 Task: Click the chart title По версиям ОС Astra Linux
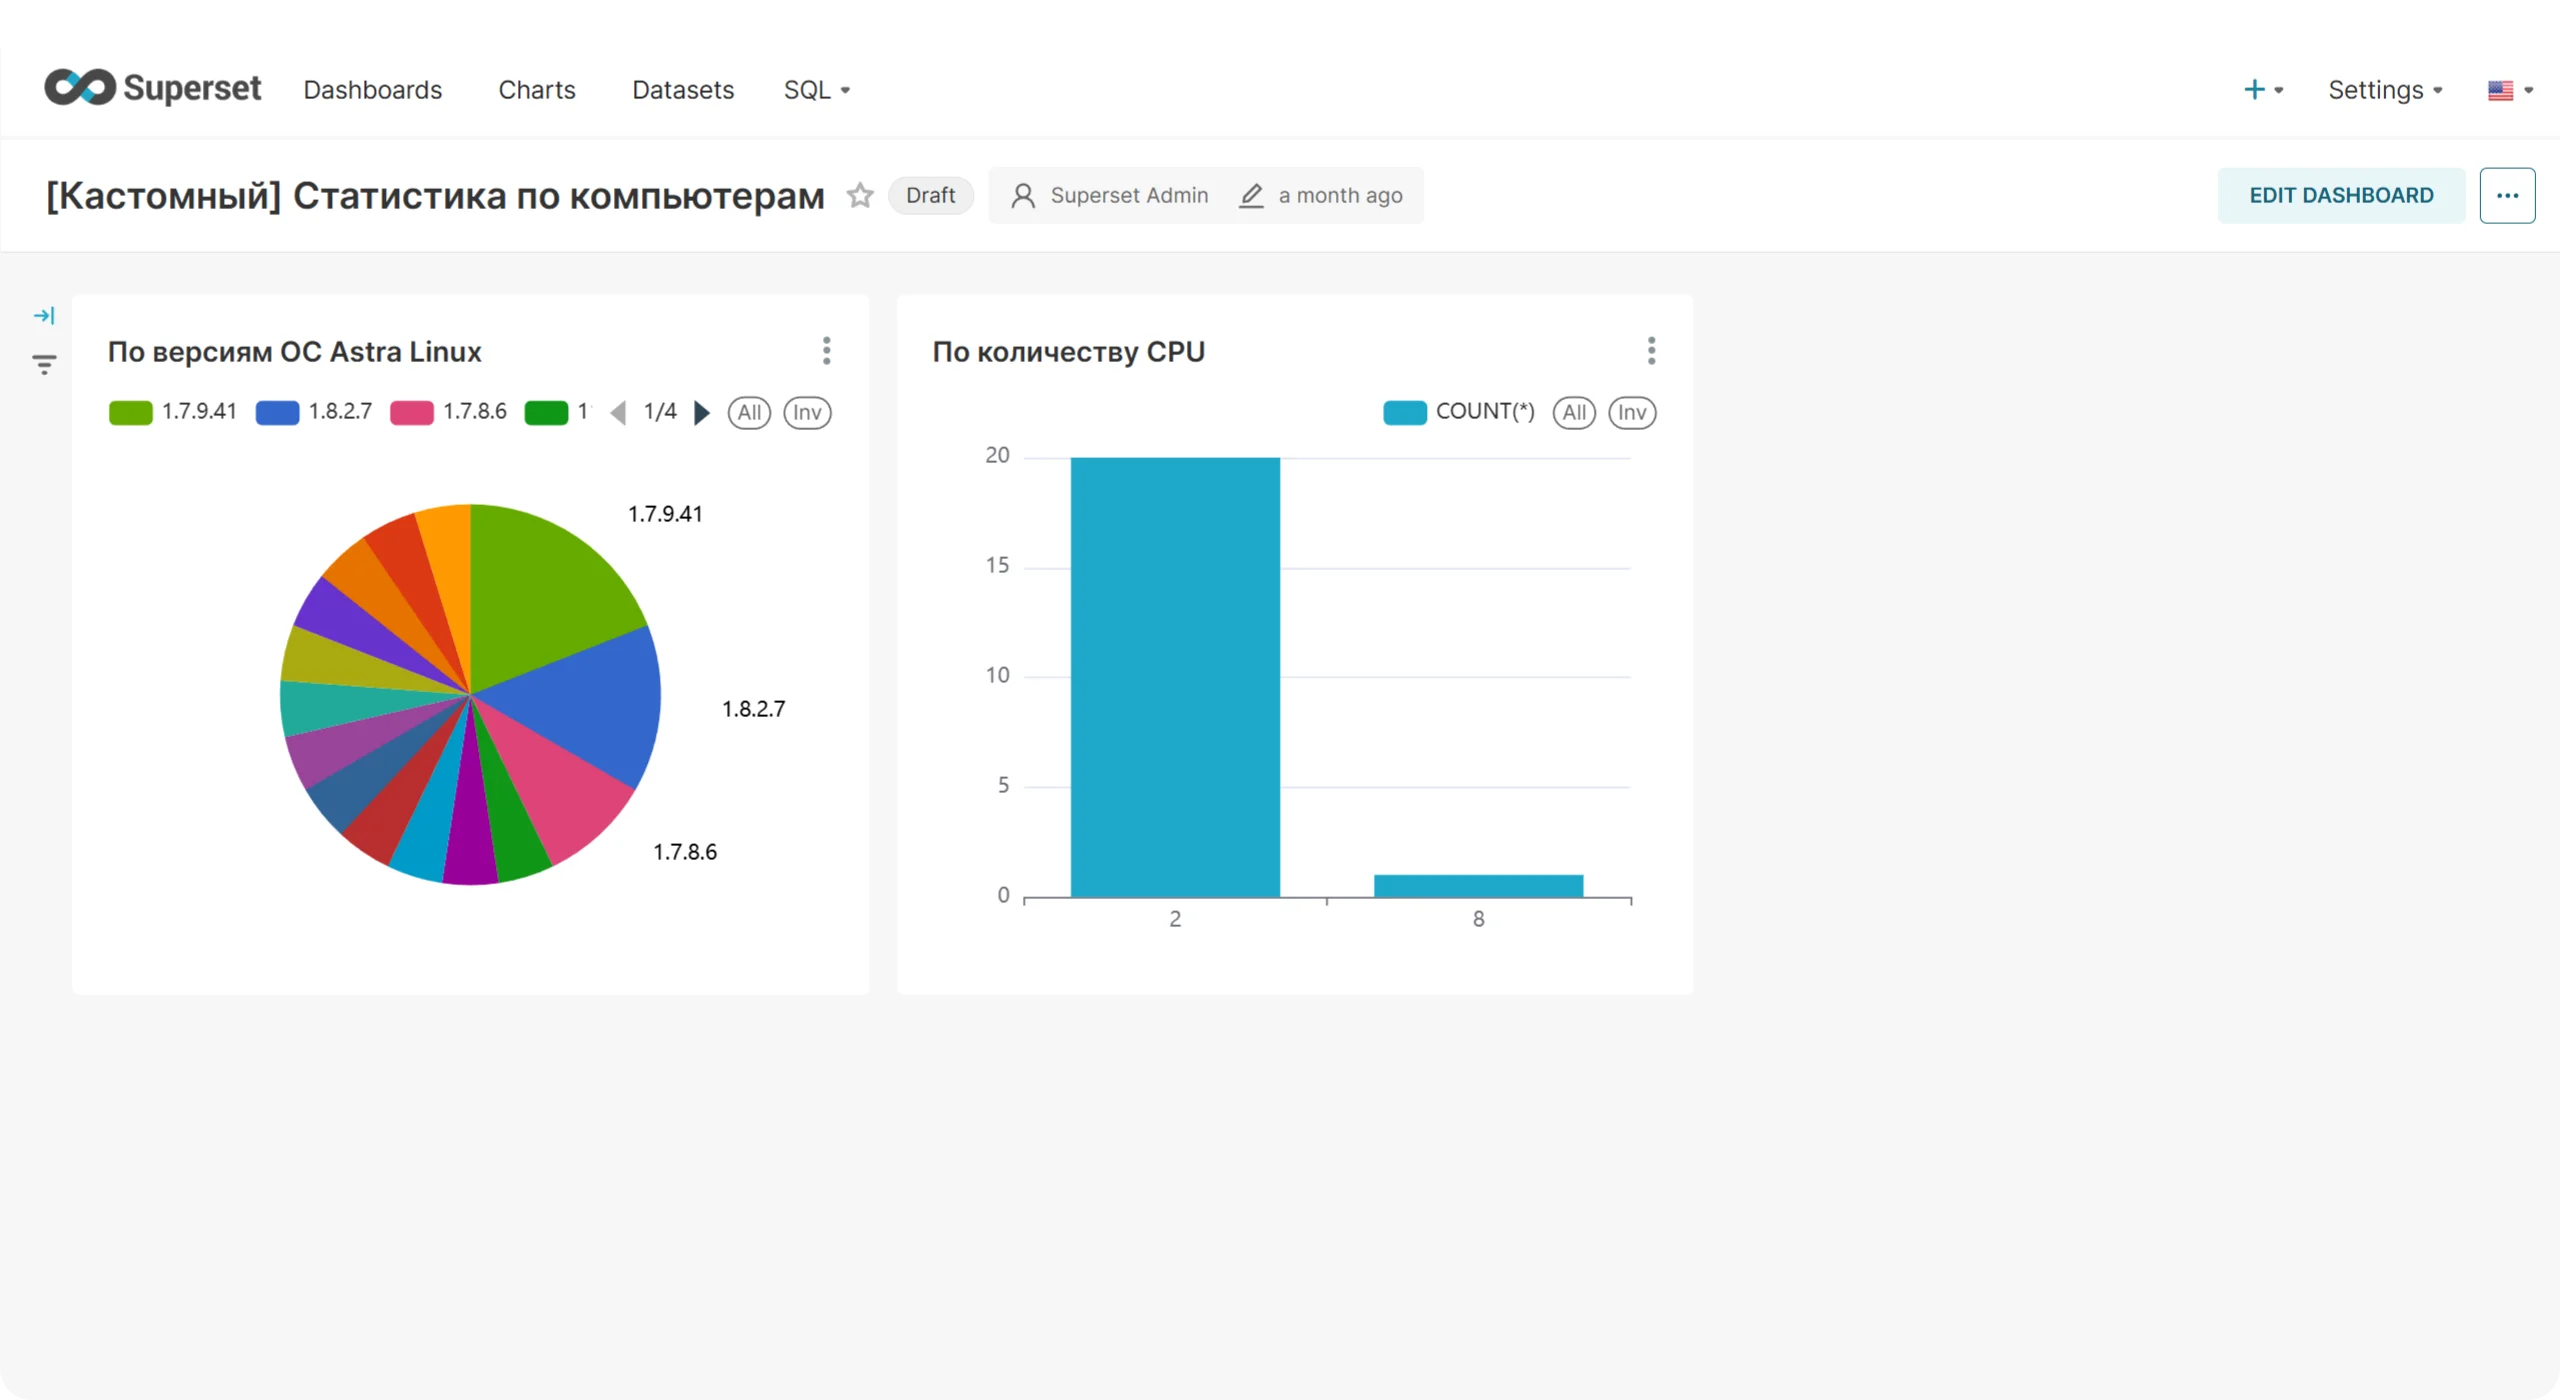(295, 352)
